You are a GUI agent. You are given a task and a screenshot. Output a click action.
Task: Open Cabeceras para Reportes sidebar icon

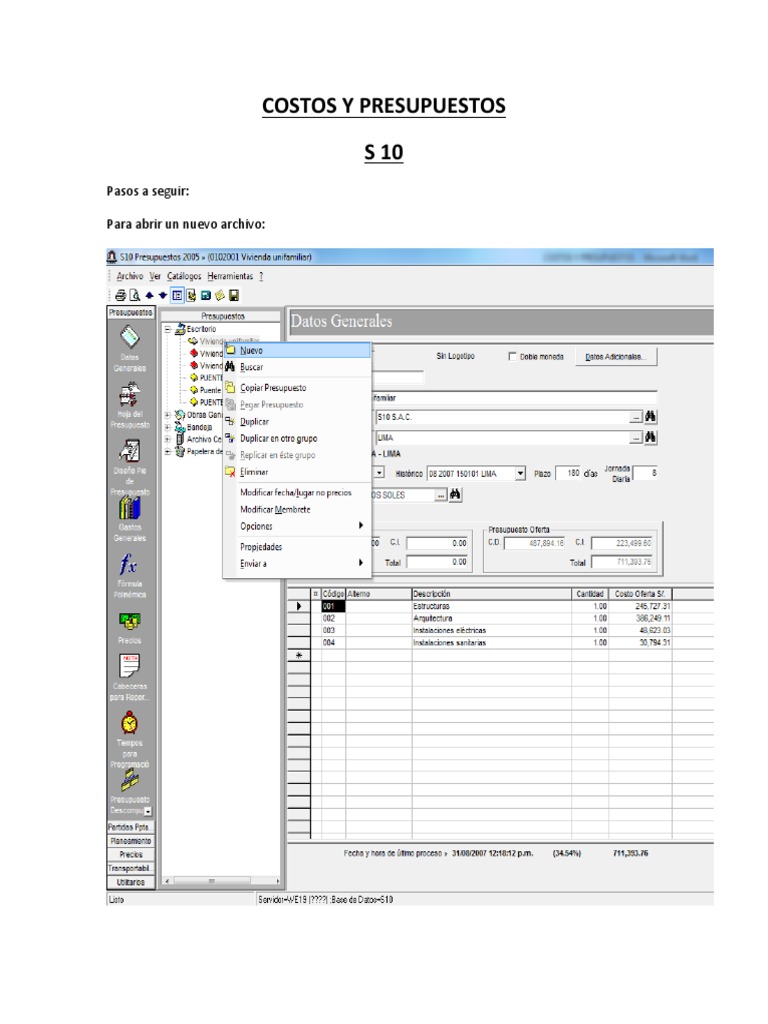tap(129, 677)
